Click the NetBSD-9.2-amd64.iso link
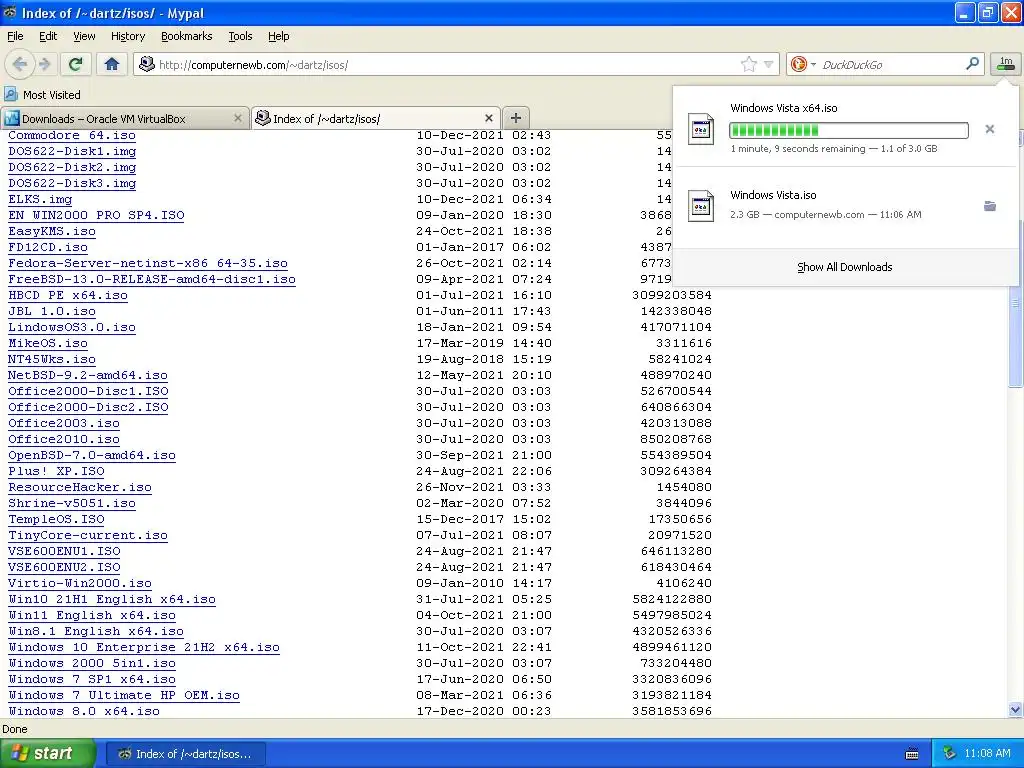 pos(88,376)
